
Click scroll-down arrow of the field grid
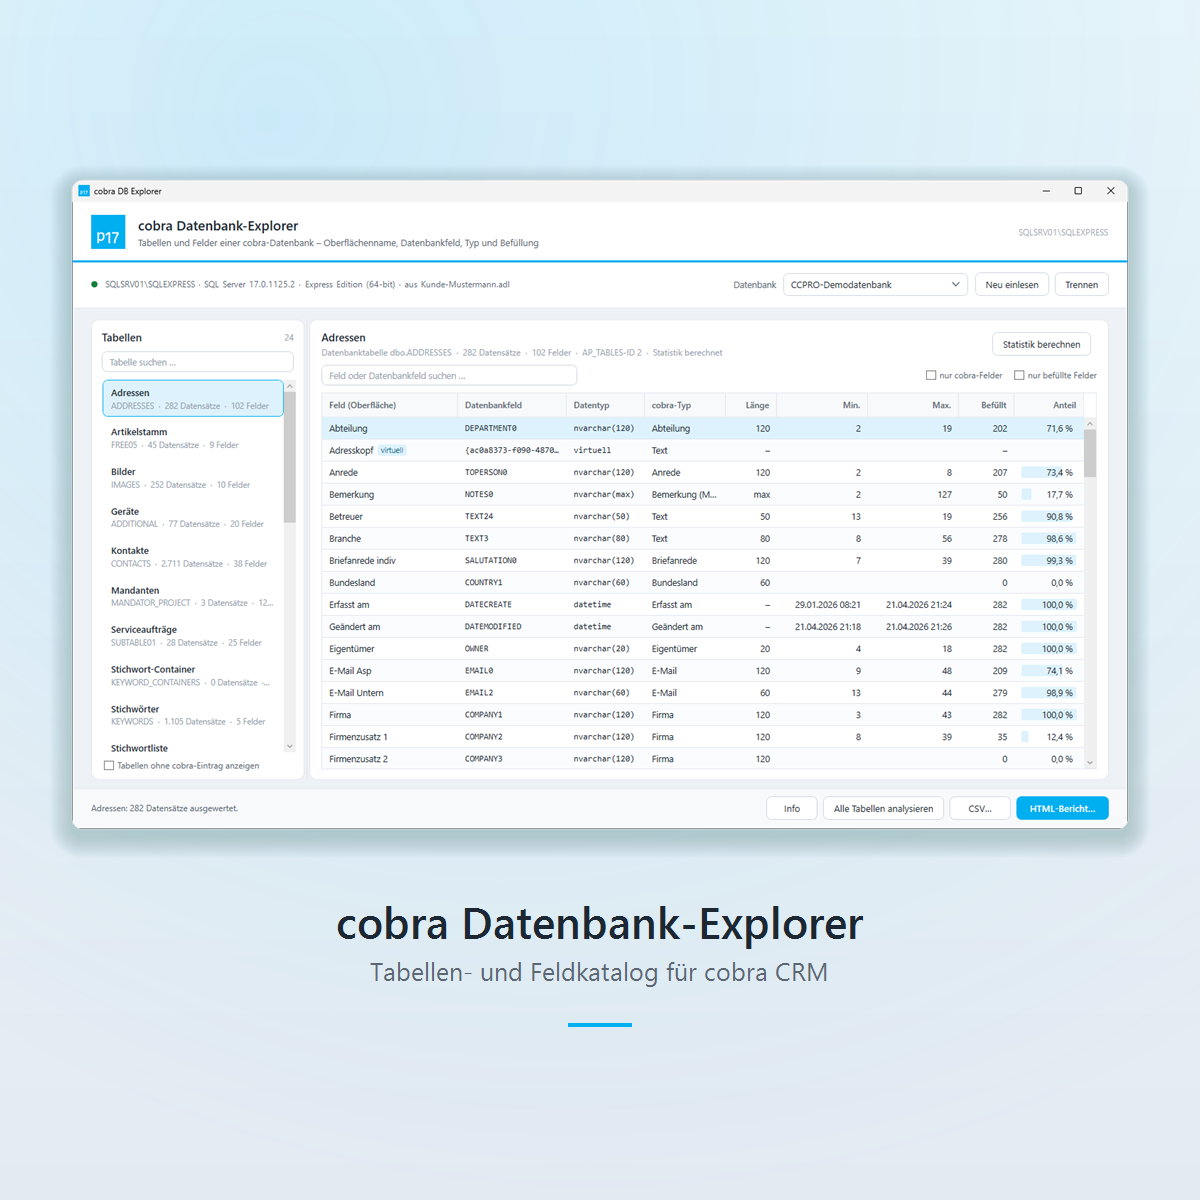point(1090,762)
